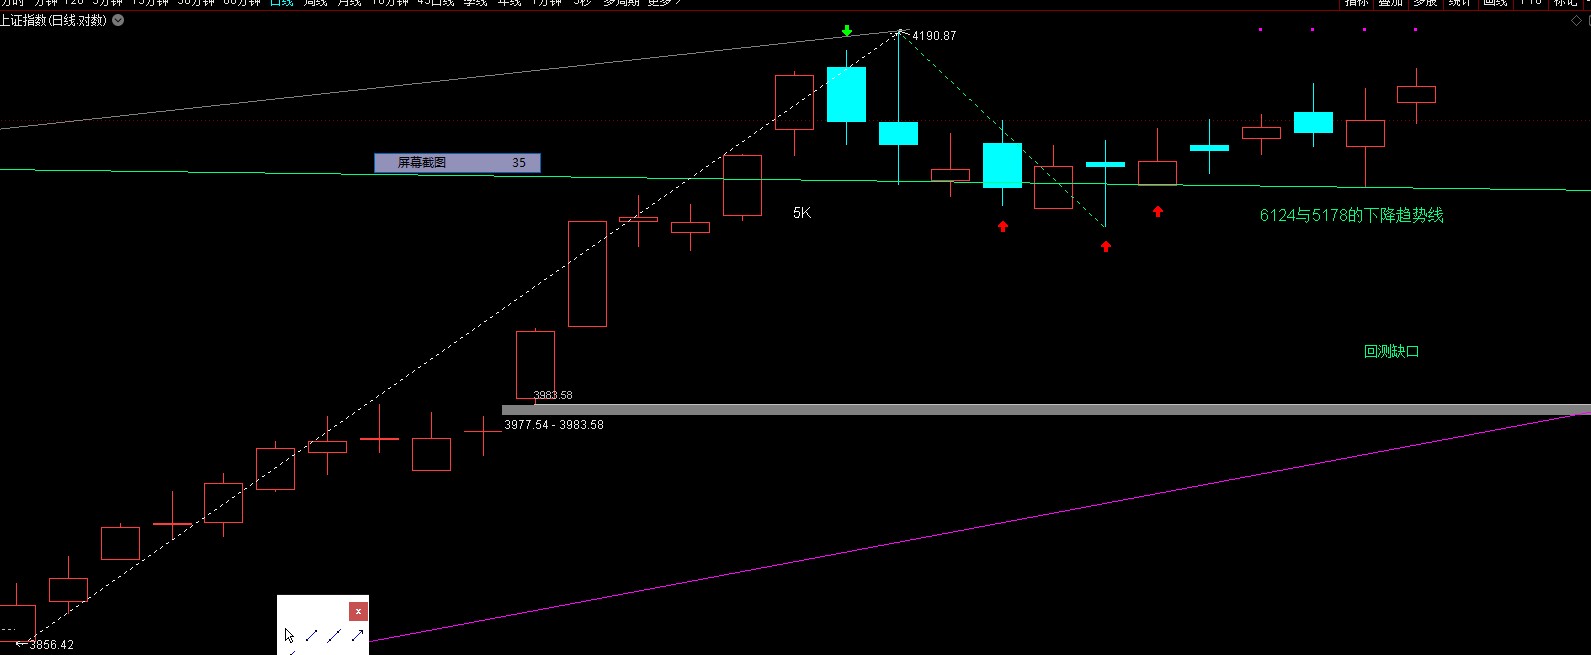1591x655 pixels.
Task: Switch to the 日线 period tab
Action: coord(282,3)
